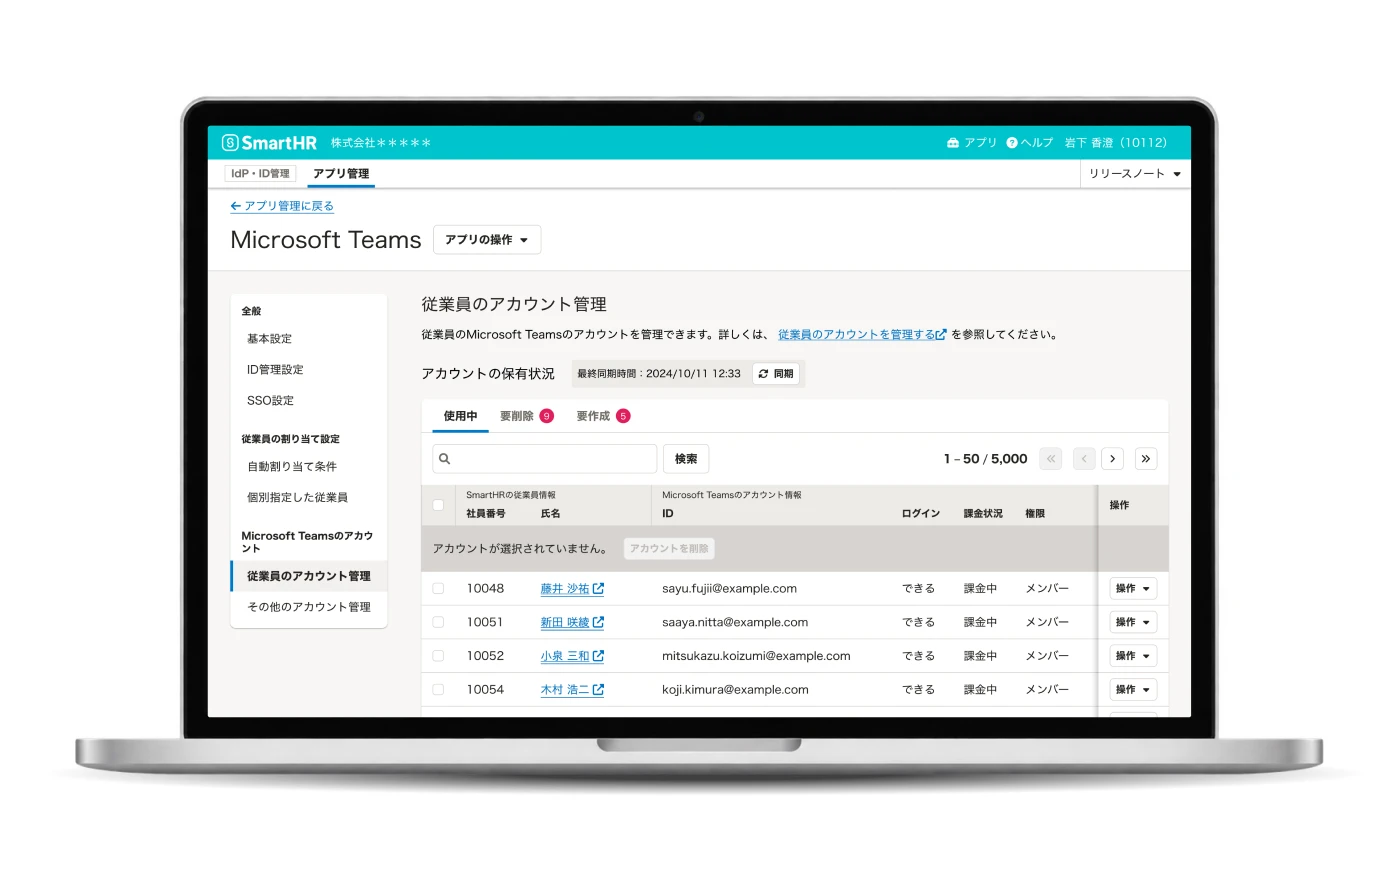Click the 1 – 50 / 5,000 pagination count
This screenshot has height=870, width=1390.
pos(985,459)
